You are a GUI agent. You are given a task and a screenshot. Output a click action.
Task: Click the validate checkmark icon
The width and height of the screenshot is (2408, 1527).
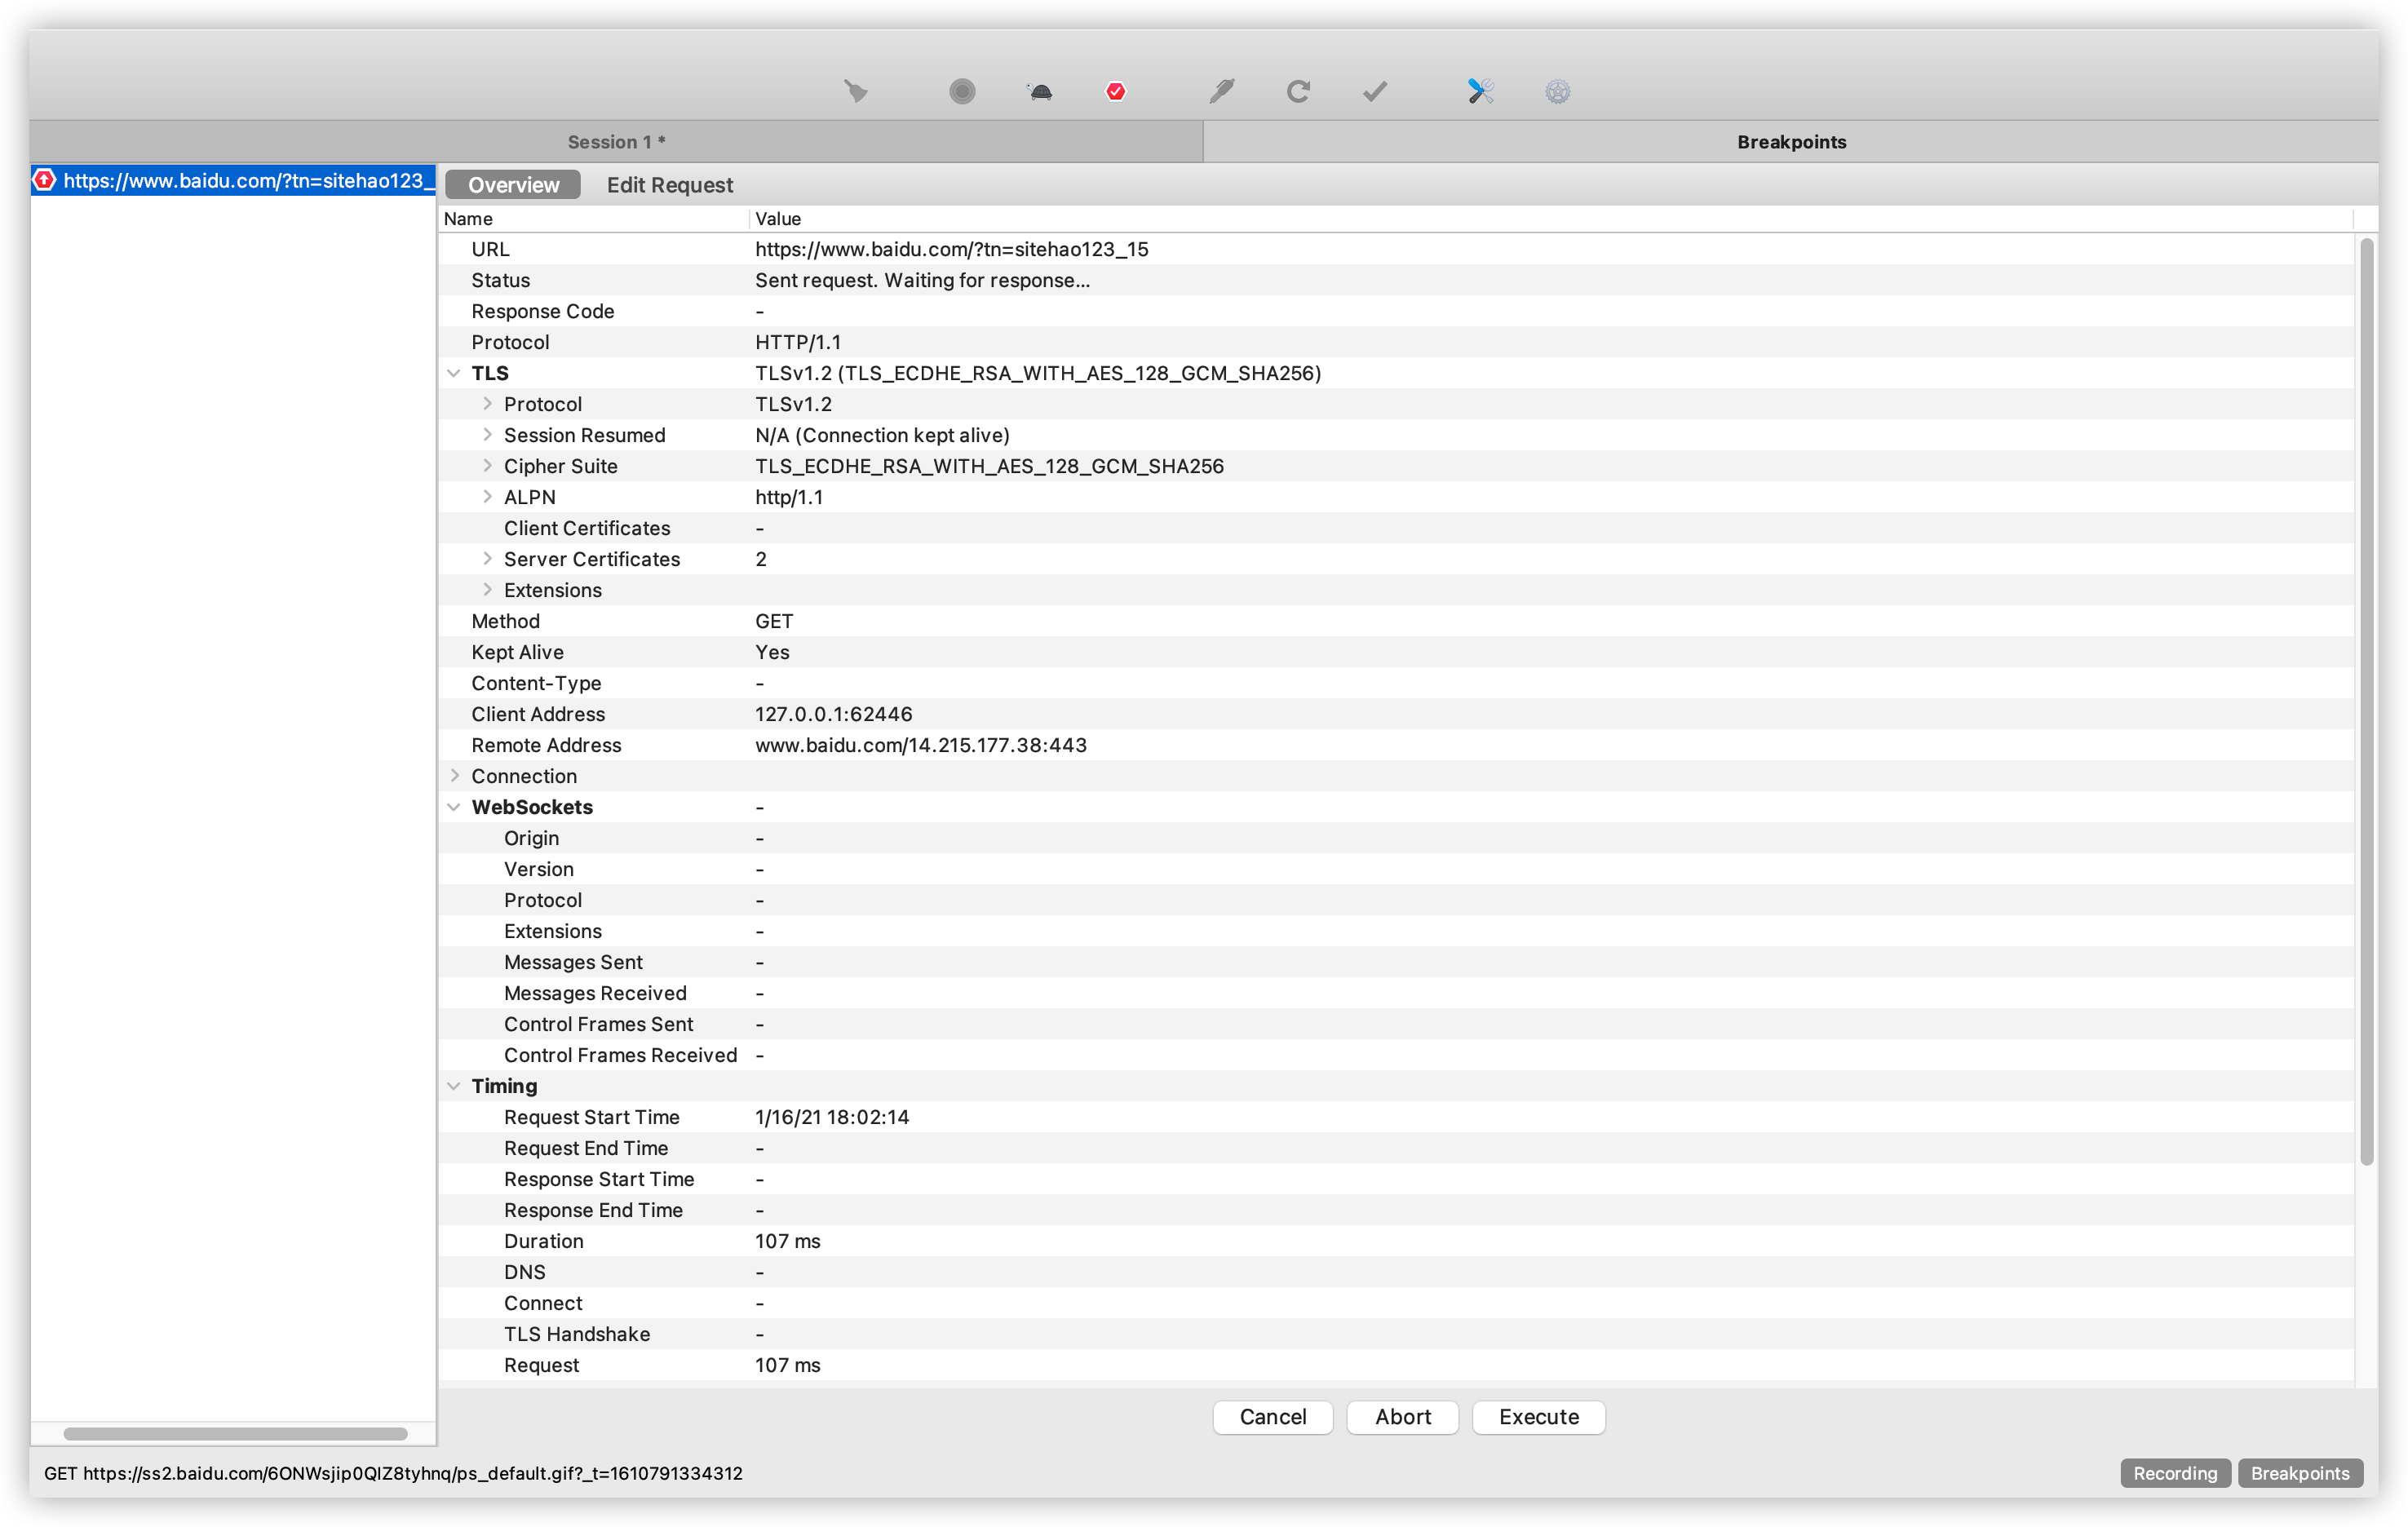[1375, 92]
